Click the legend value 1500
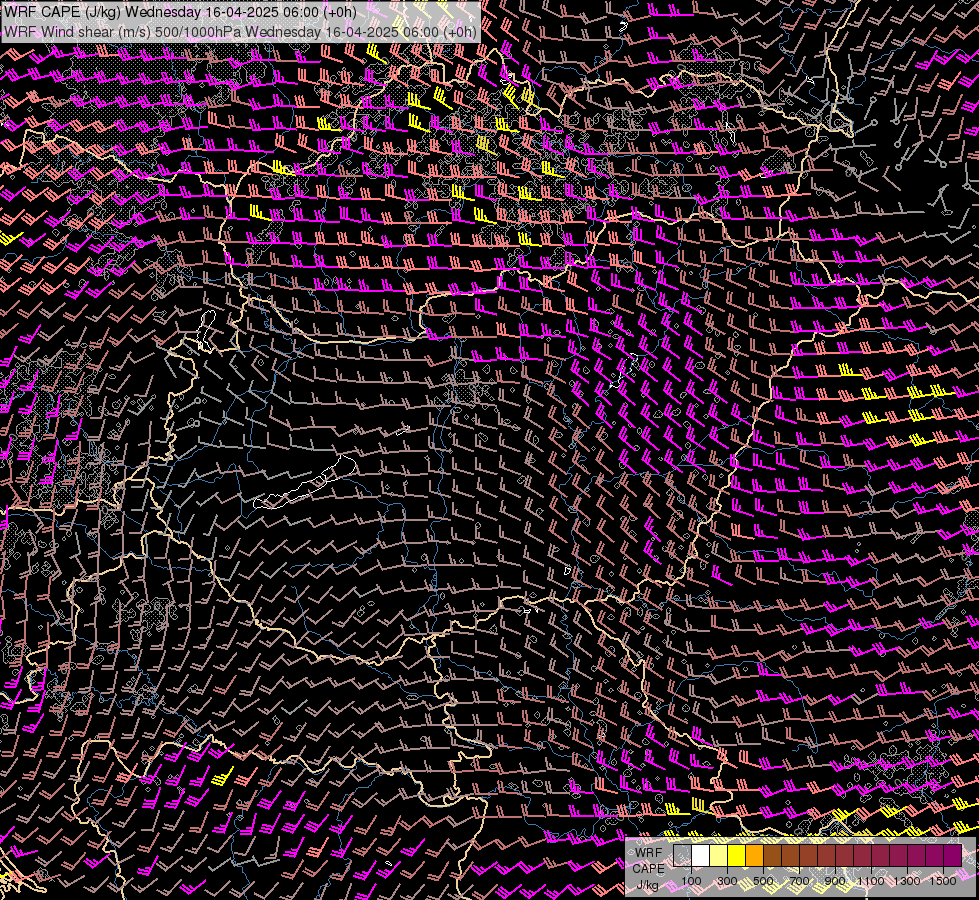 943,881
